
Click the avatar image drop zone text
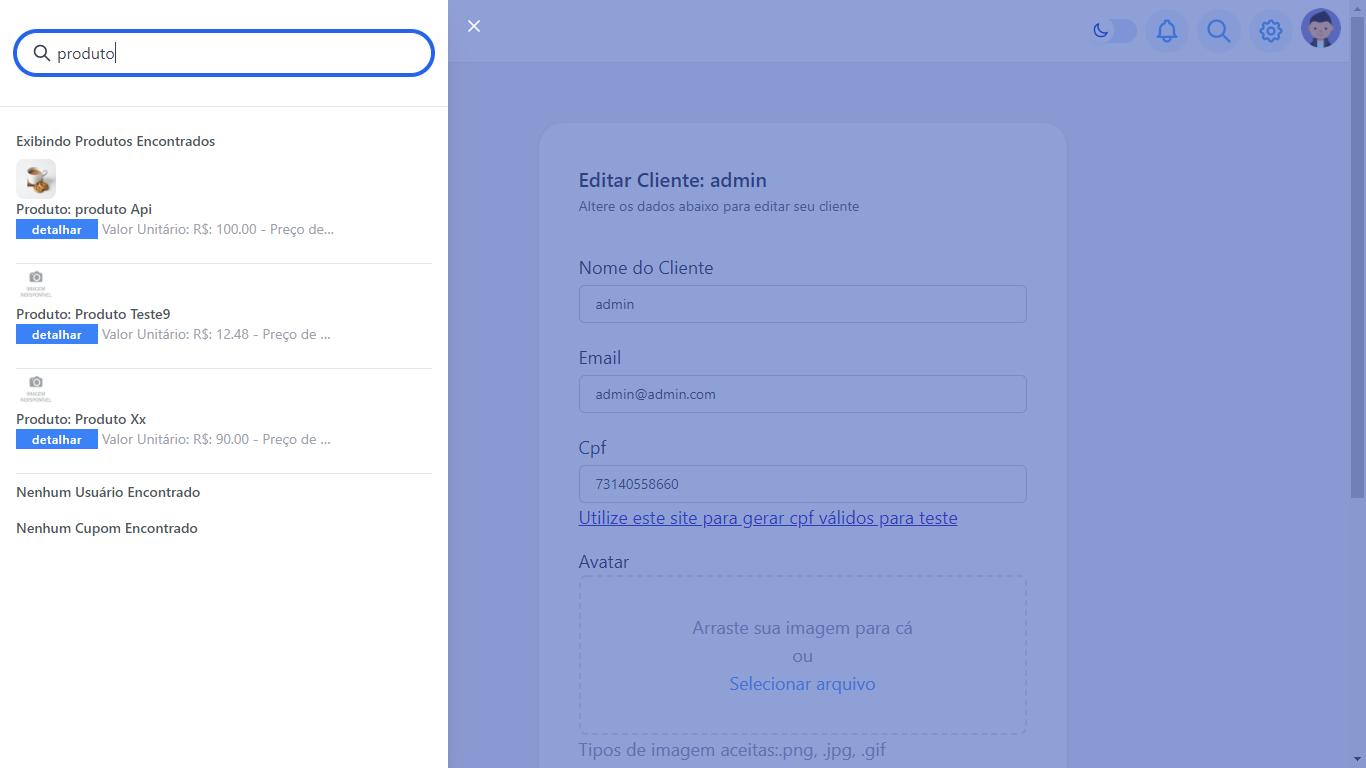(802, 628)
